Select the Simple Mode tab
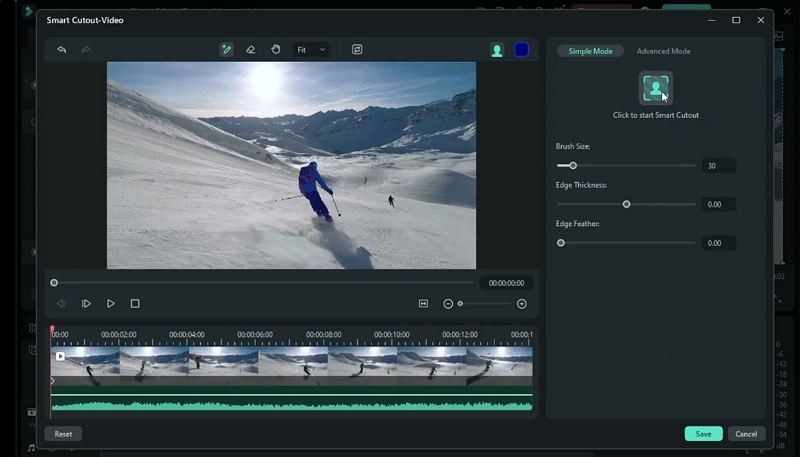Screen dimensions: 800x457 tap(590, 51)
